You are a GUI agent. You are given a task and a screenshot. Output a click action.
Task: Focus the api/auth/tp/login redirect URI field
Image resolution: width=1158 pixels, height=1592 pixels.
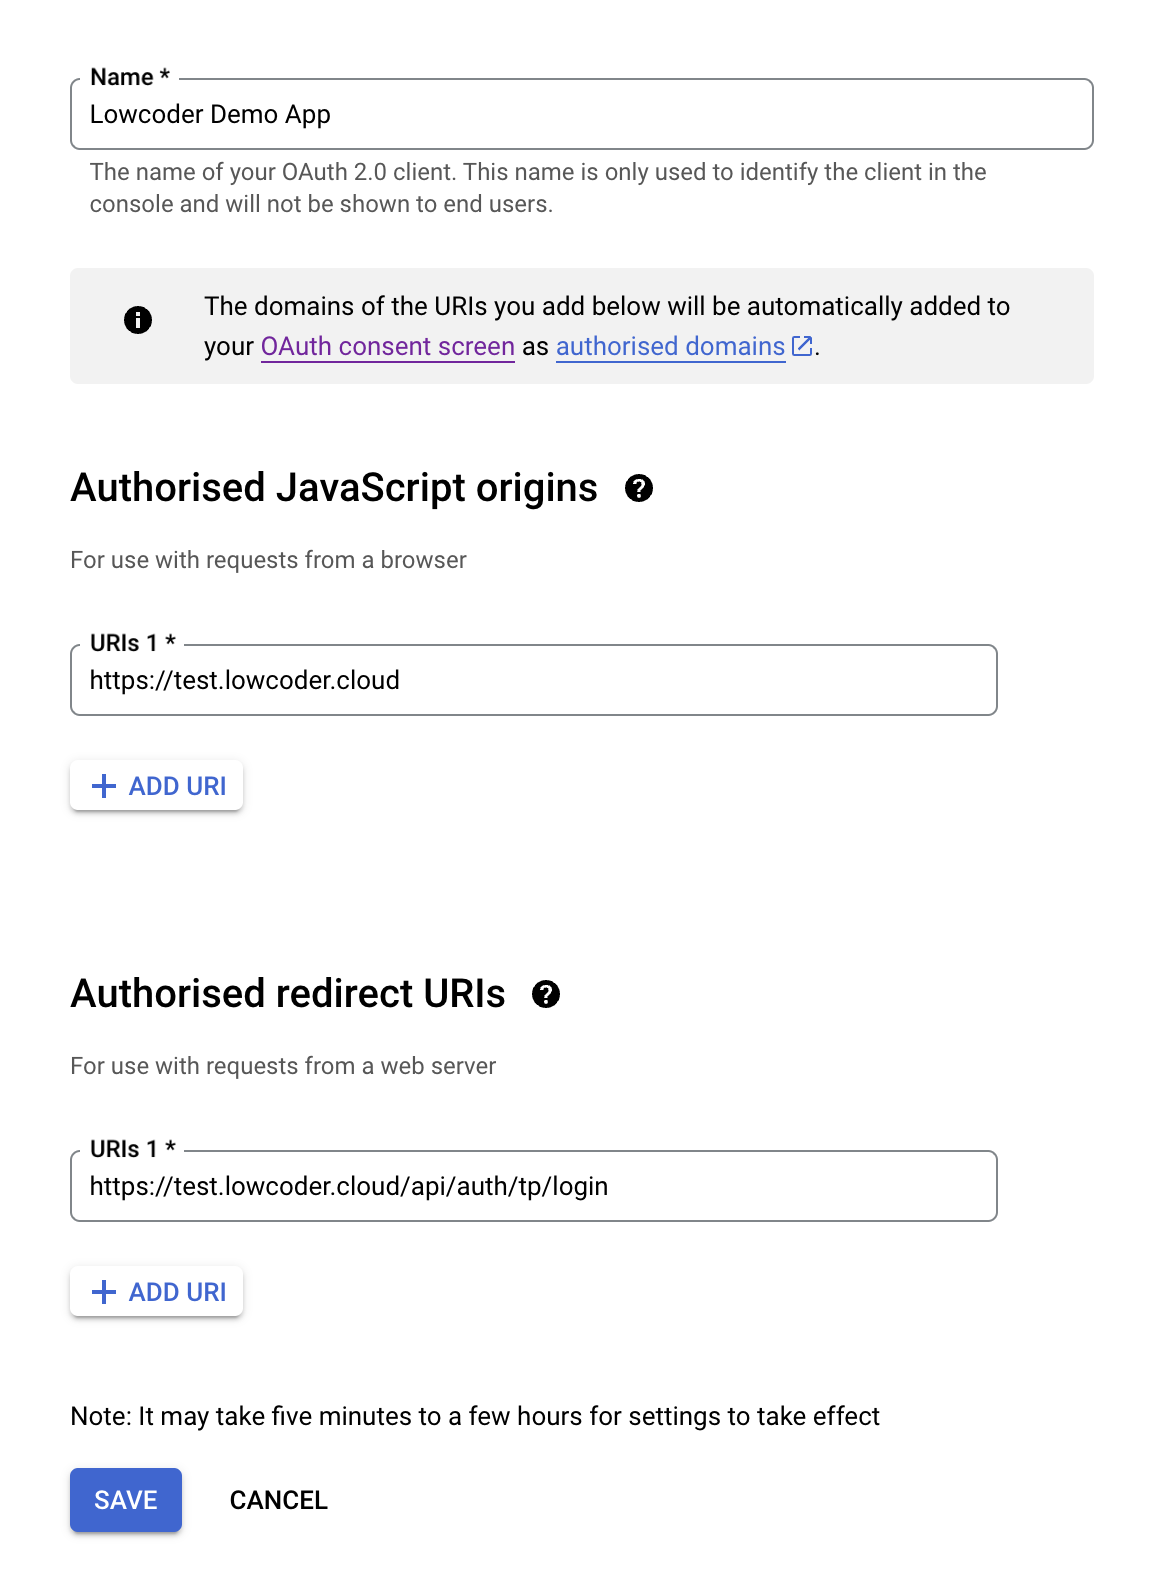point(533,1187)
